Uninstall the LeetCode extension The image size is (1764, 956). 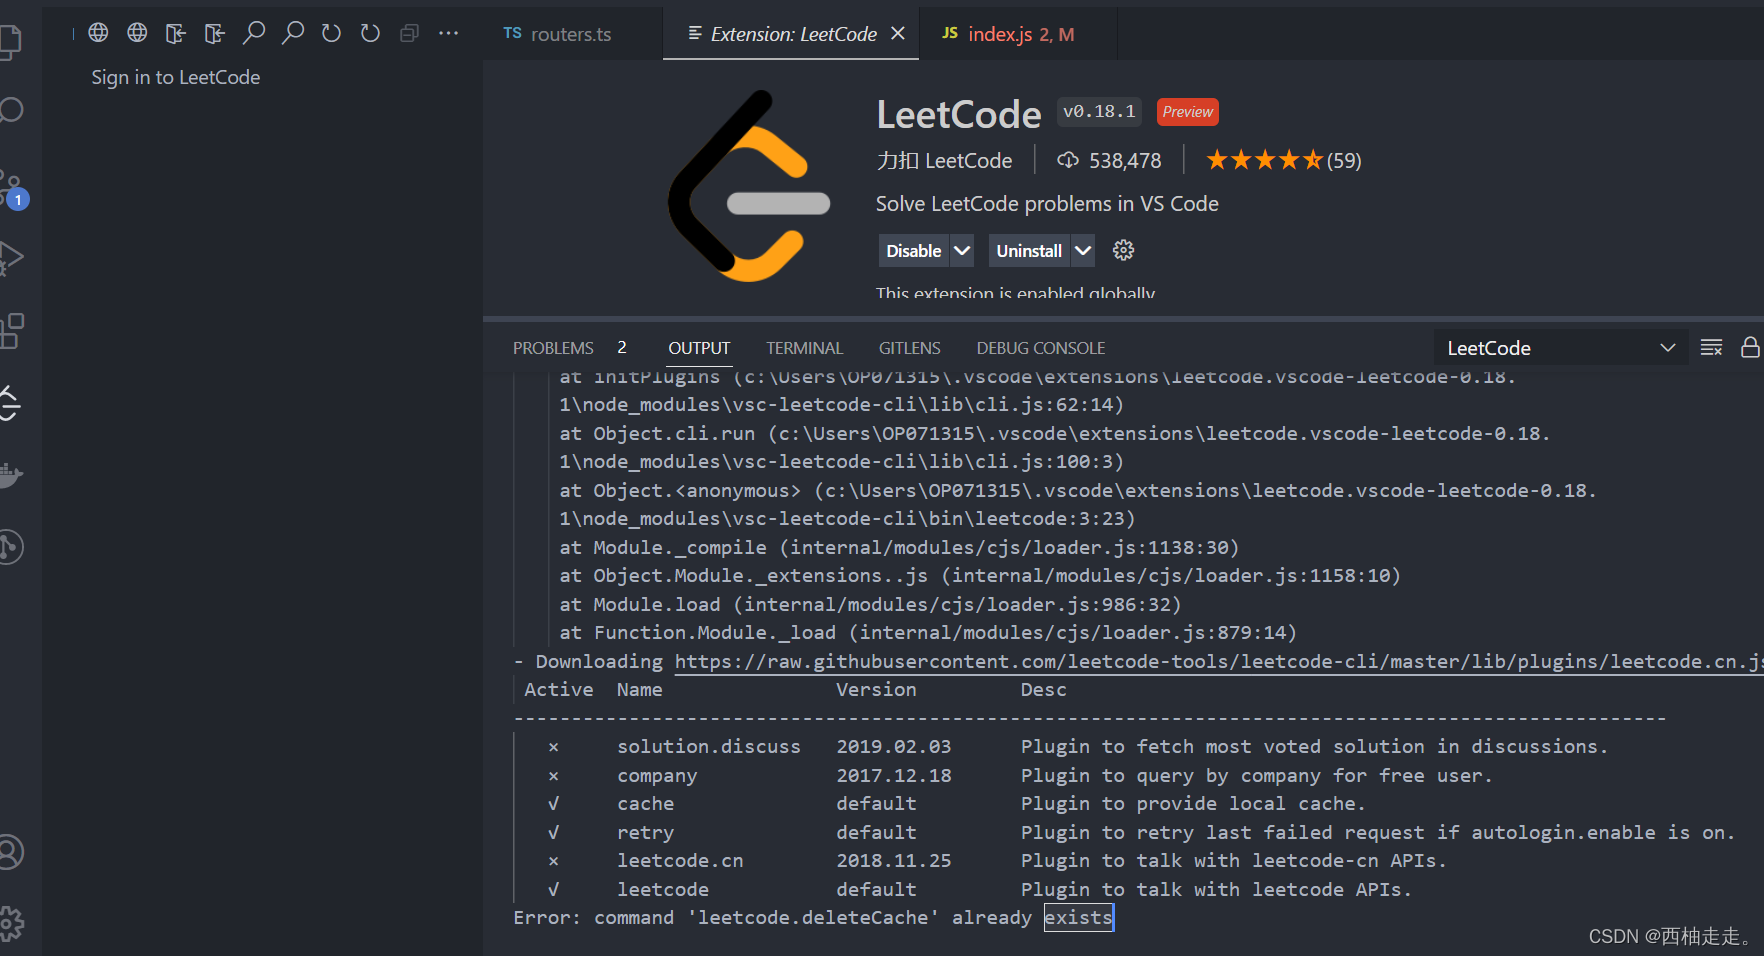pos(1029,251)
